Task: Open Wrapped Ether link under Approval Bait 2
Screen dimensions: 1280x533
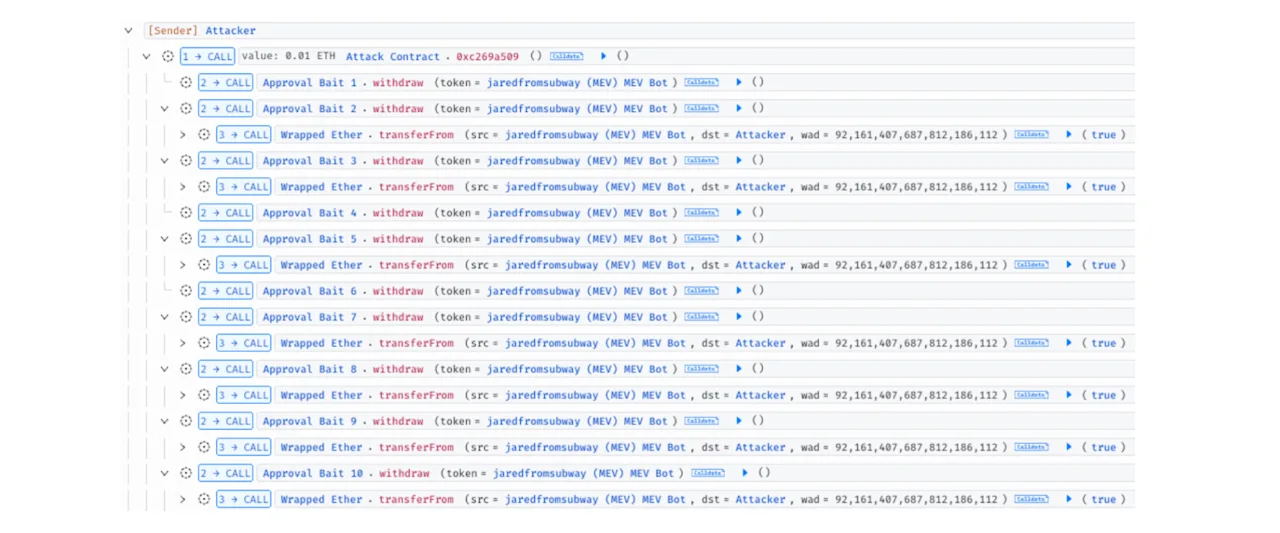Action: 321,135
